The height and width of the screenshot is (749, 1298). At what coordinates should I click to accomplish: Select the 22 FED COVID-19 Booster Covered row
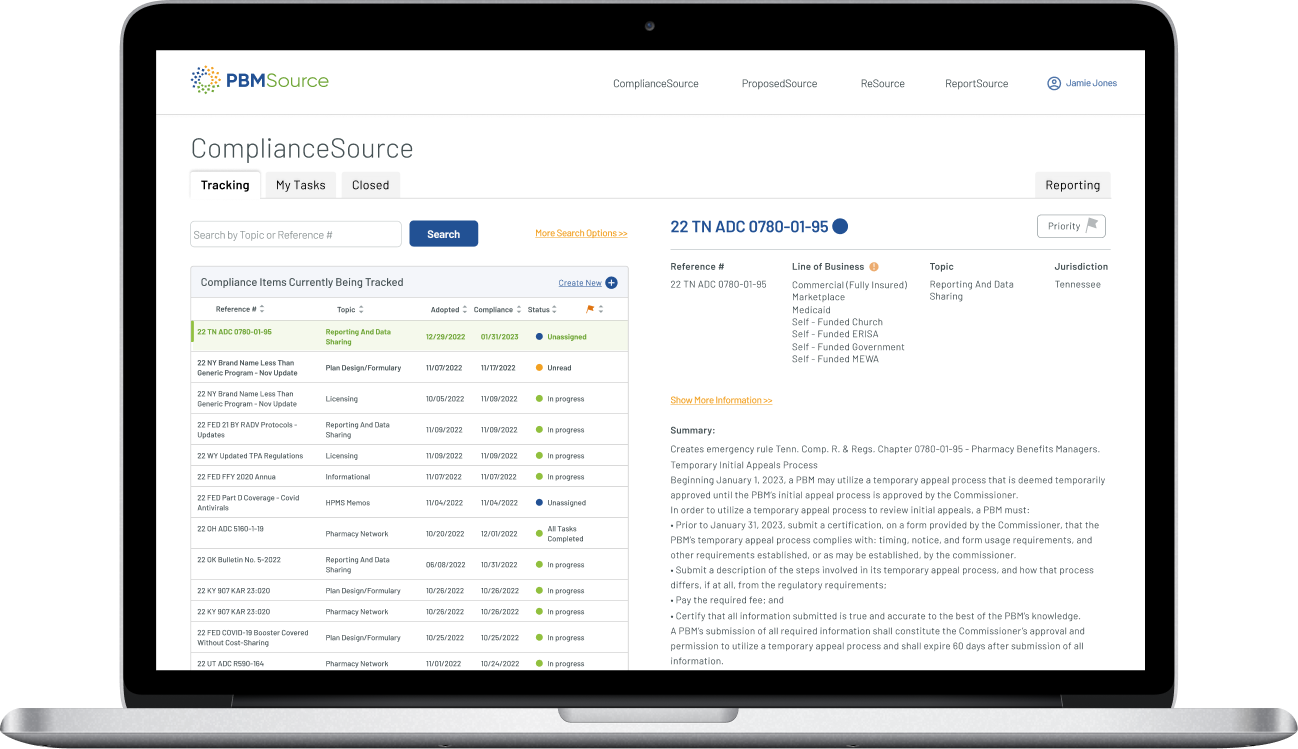click(x=410, y=638)
